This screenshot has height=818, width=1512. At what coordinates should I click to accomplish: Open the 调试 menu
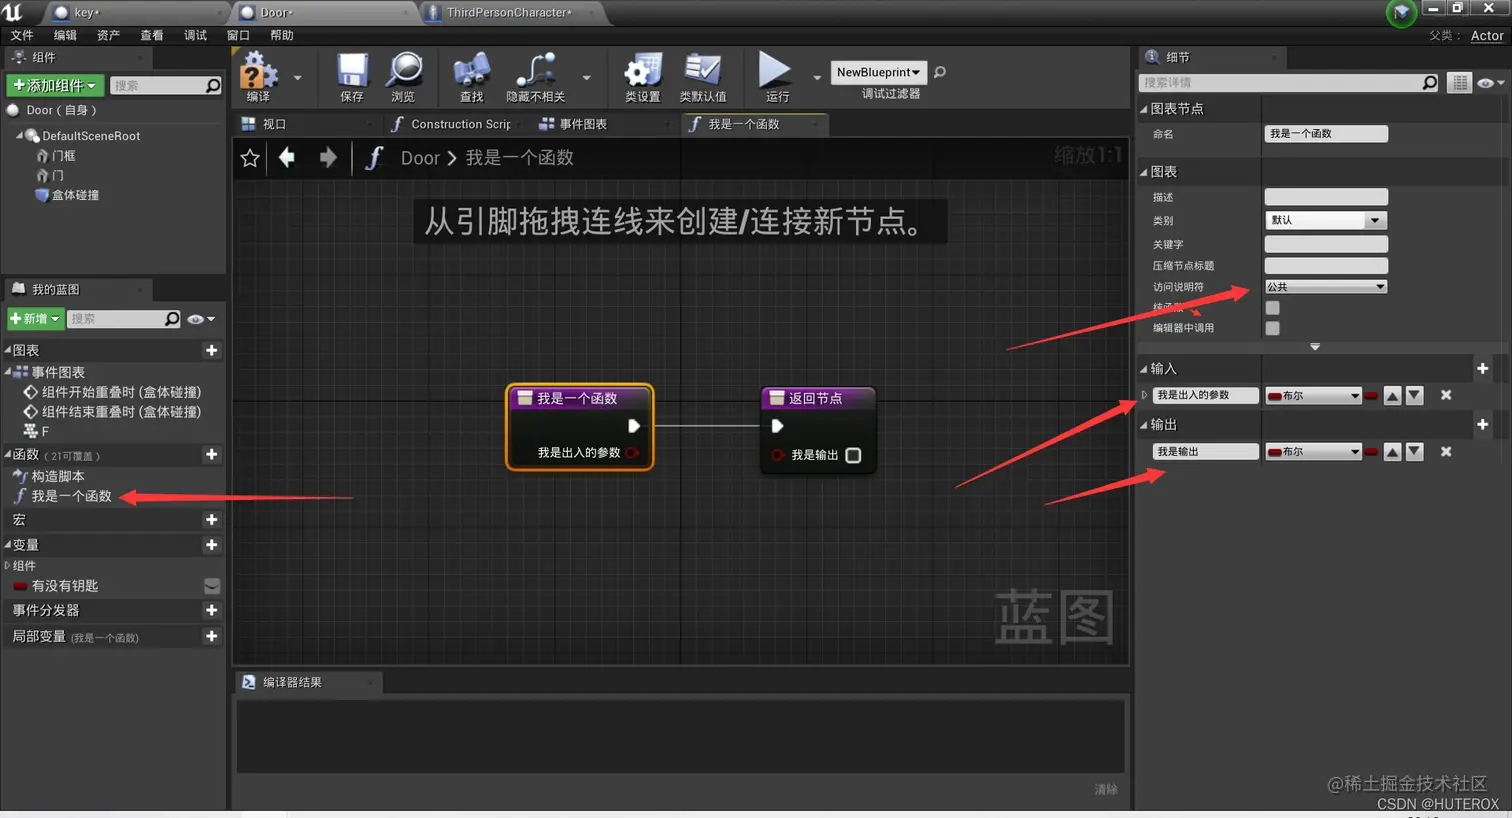[195, 35]
